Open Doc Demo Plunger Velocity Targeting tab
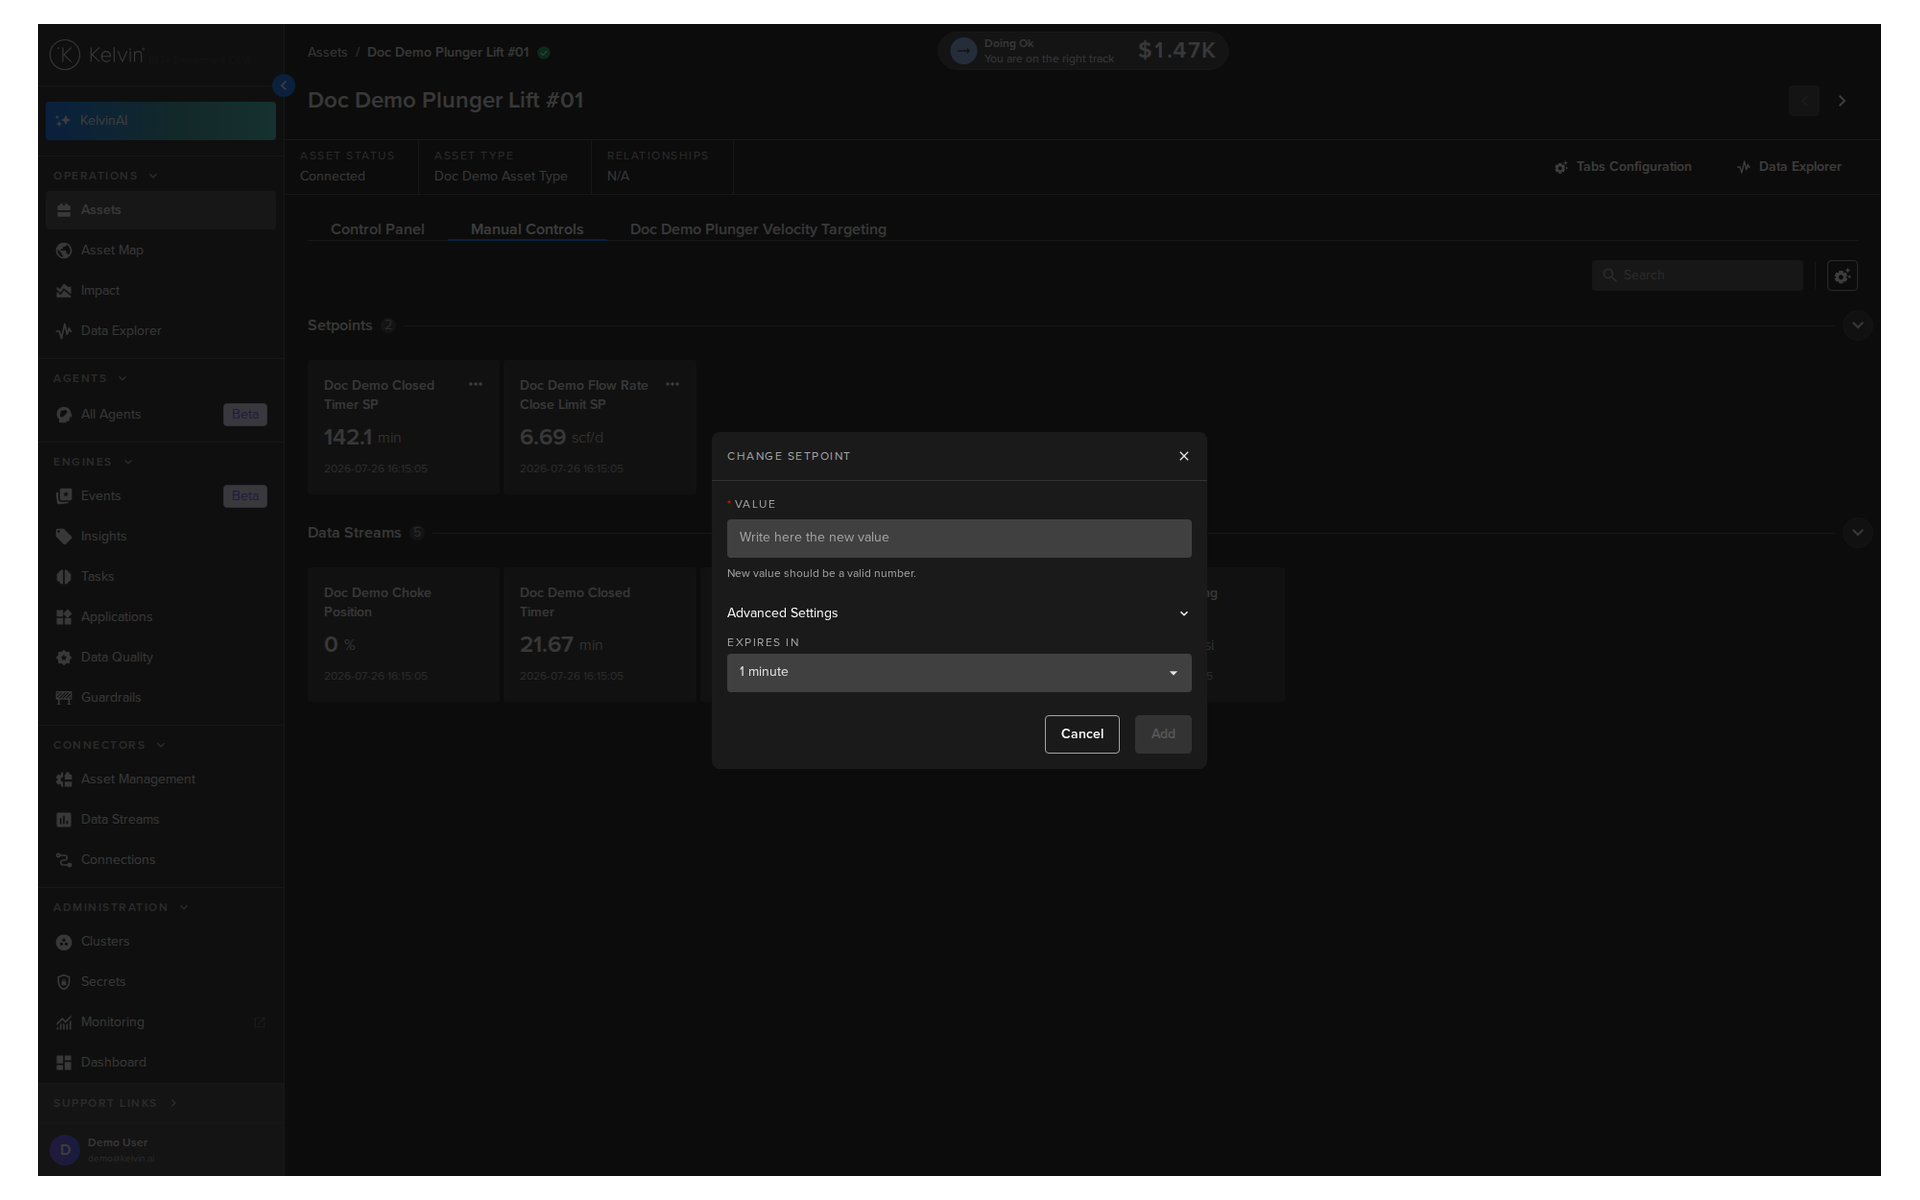The image size is (1920, 1200). [758, 229]
